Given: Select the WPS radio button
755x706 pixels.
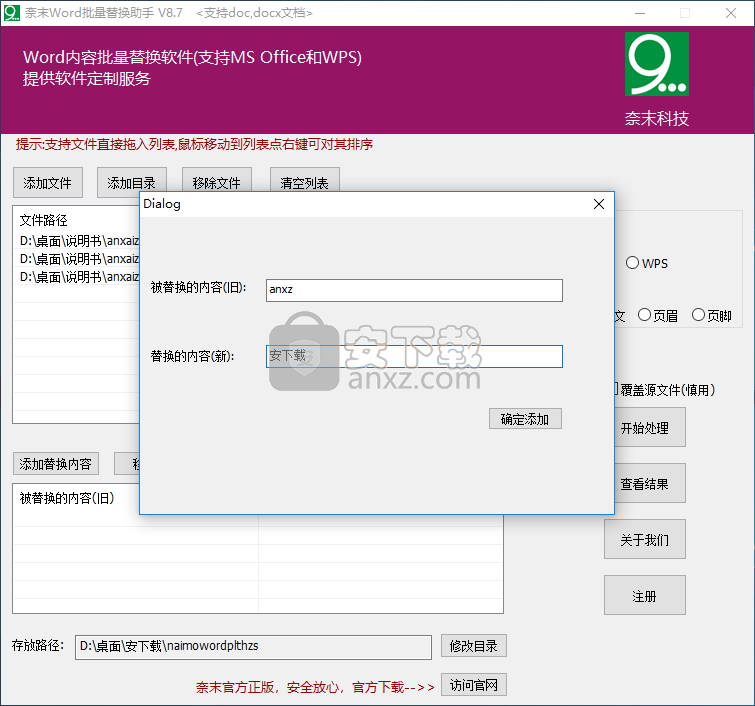Looking at the screenshot, I should [633, 264].
